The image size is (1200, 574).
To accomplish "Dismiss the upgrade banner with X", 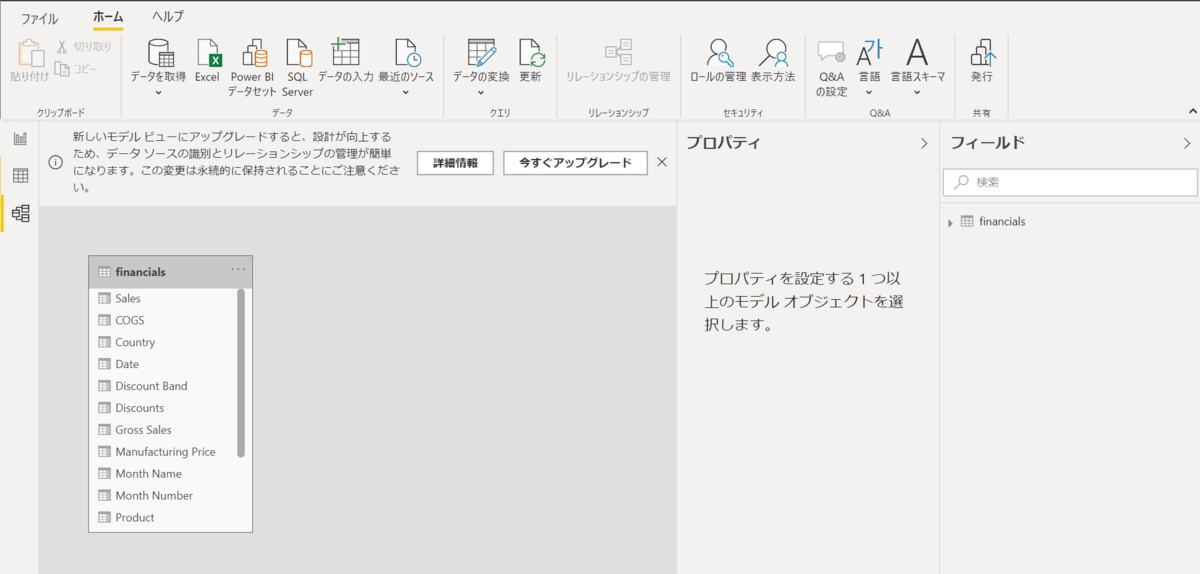I will point(662,161).
